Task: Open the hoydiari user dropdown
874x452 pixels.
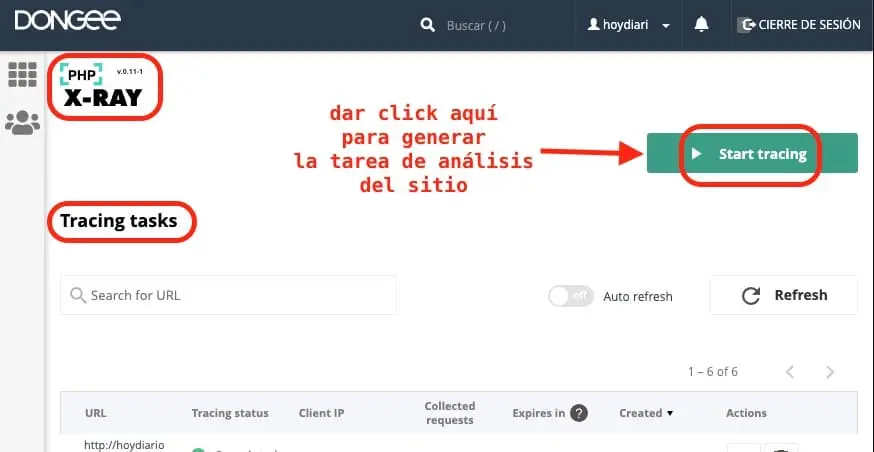Action: tap(629, 25)
